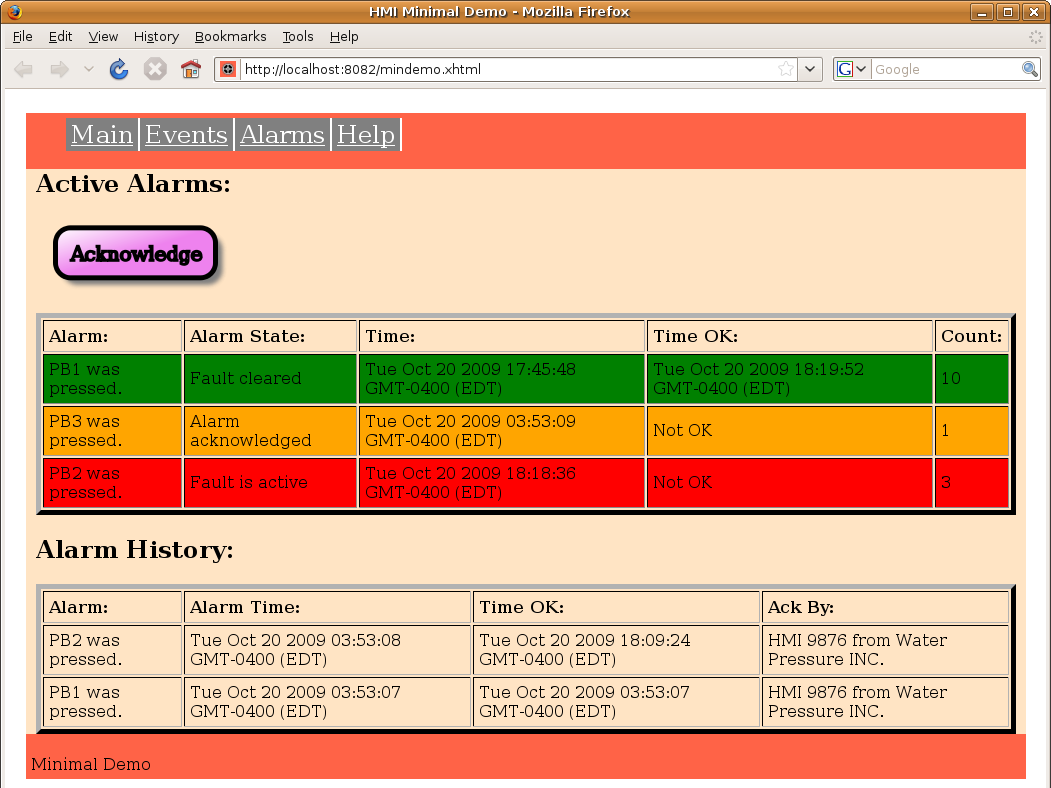Open the recent pages history dropdown
This screenshot has height=788, width=1051.
88,69
